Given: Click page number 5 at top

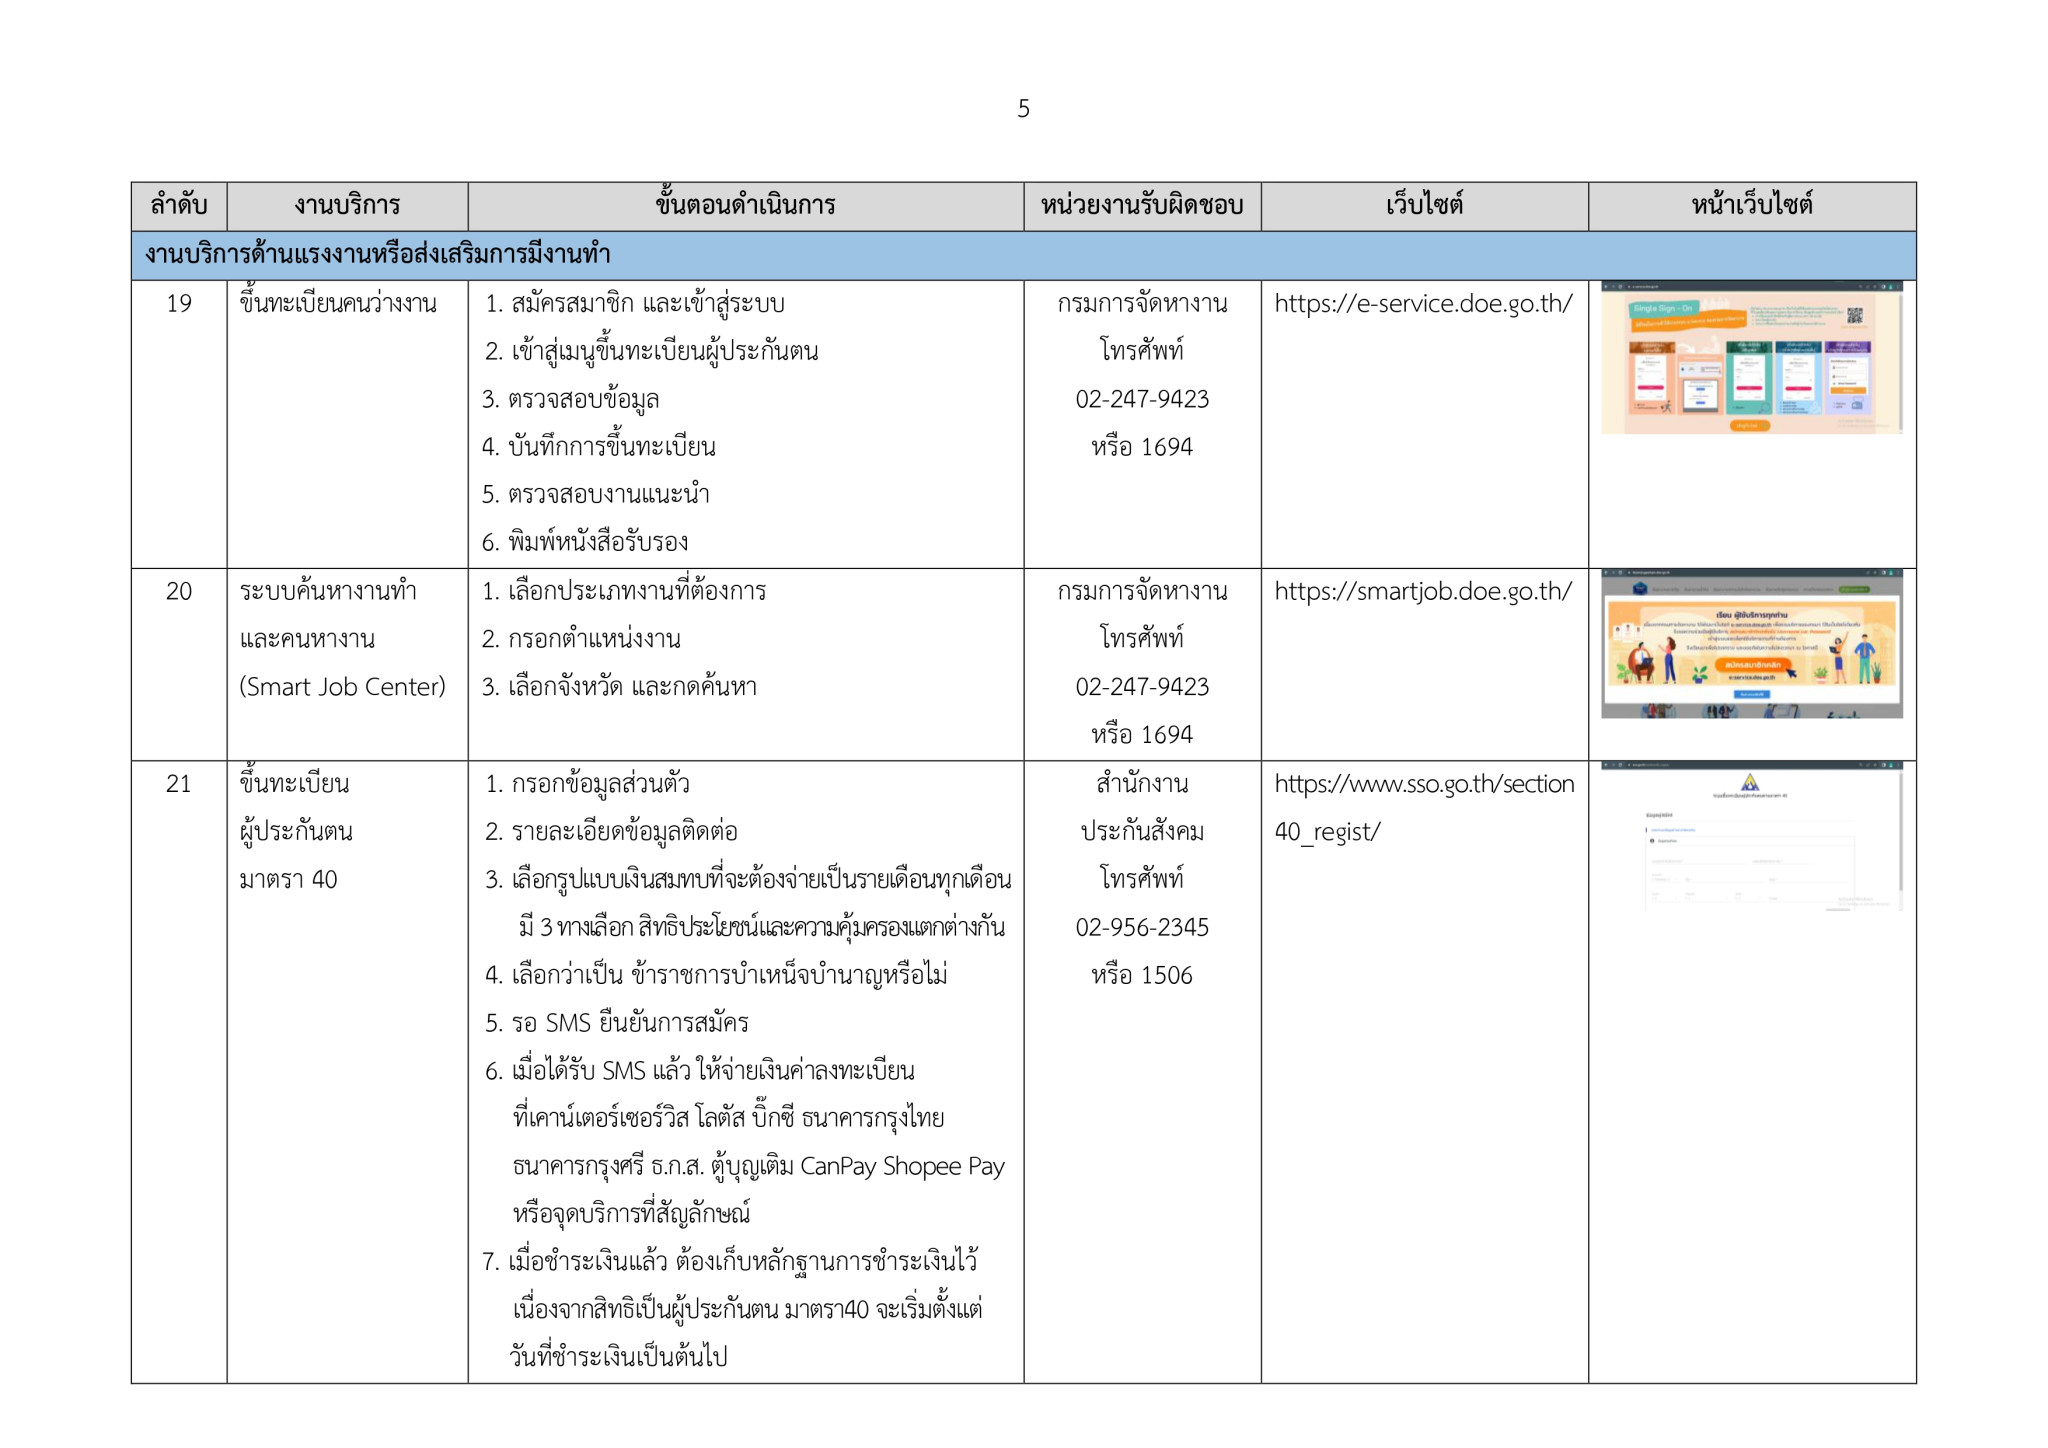Looking at the screenshot, I should point(1023,109).
